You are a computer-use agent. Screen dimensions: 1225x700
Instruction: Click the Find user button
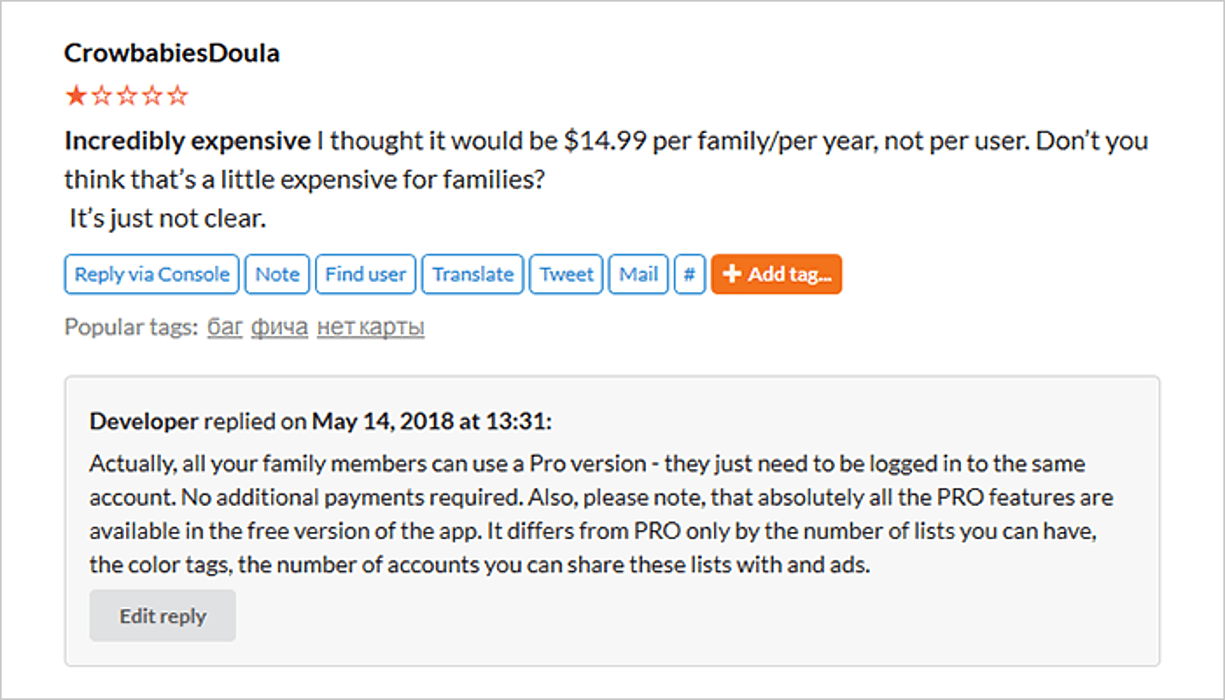365,274
